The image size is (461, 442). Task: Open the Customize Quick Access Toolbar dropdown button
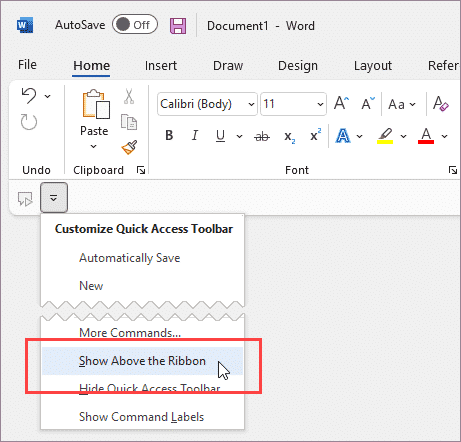click(54, 198)
